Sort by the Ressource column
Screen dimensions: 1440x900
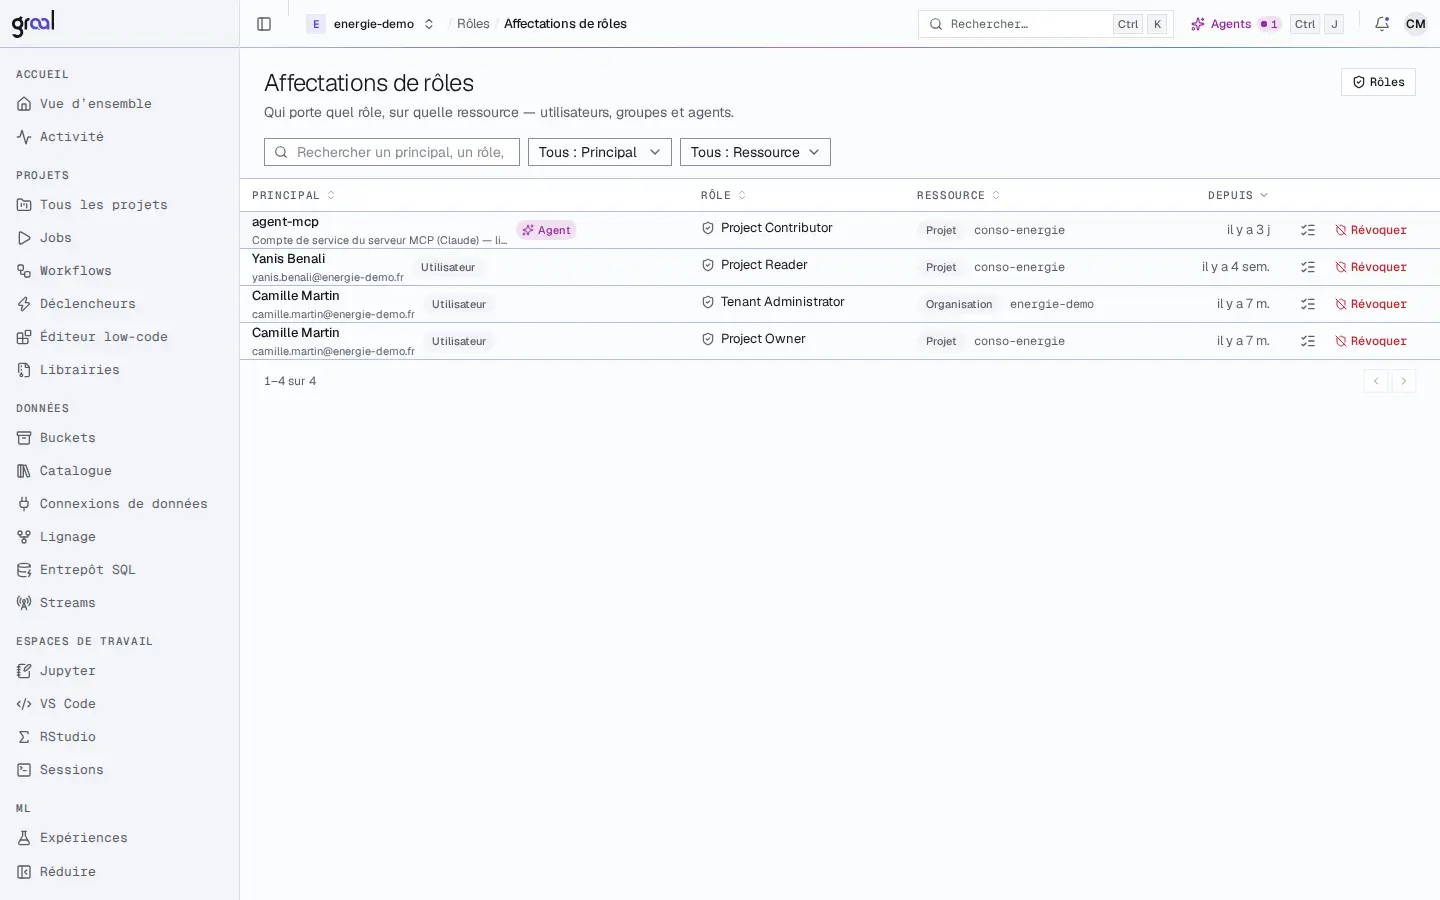point(958,195)
